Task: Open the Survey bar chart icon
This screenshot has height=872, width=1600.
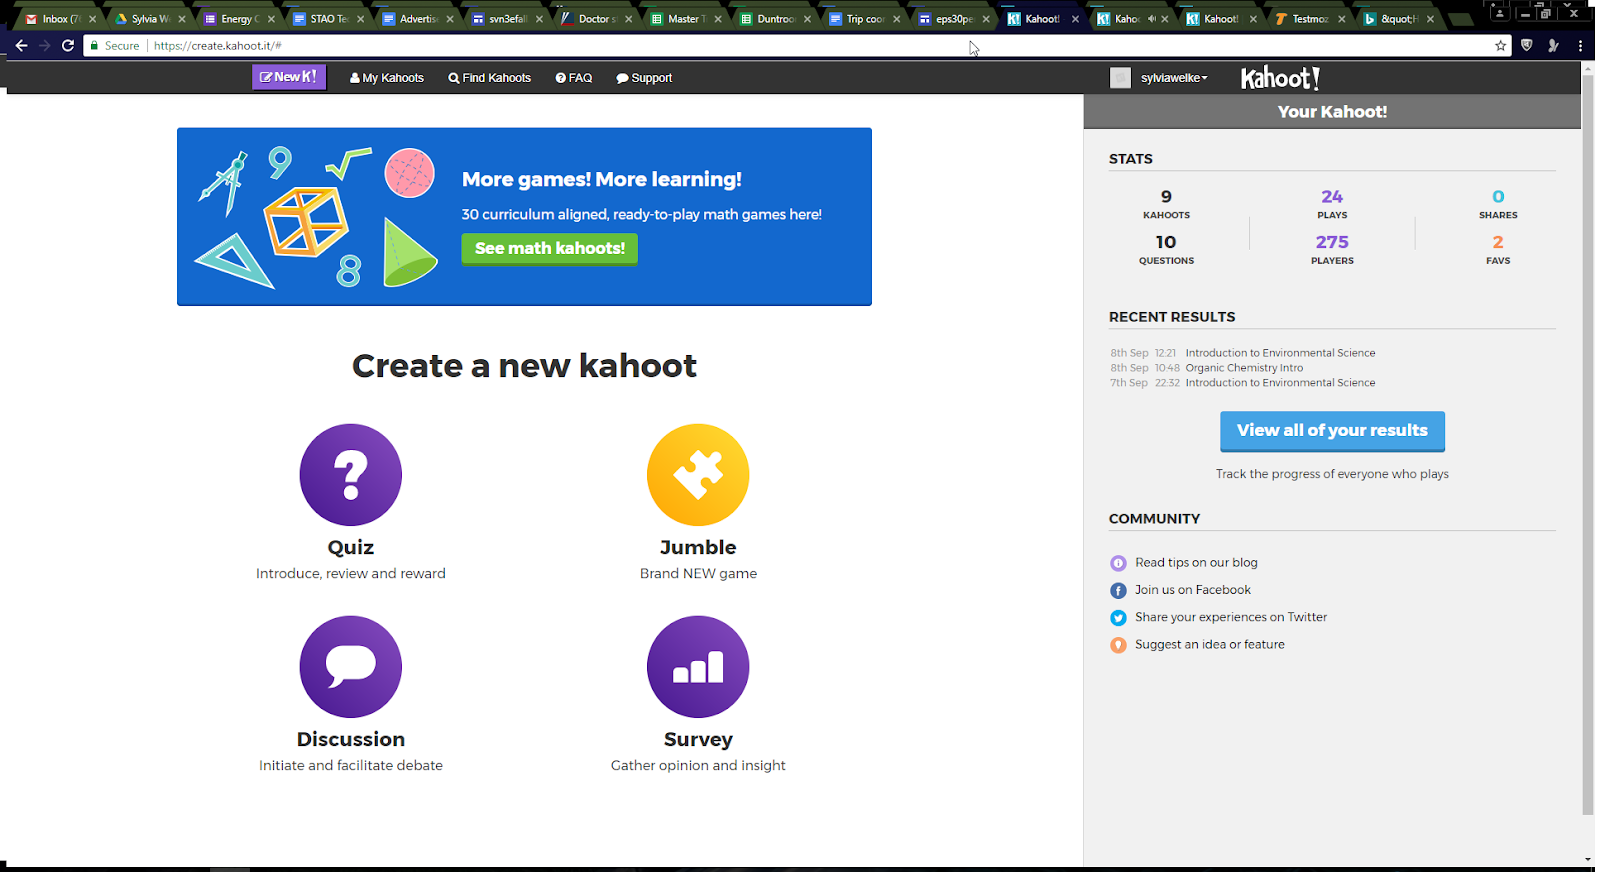Action: tap(698, 667)
